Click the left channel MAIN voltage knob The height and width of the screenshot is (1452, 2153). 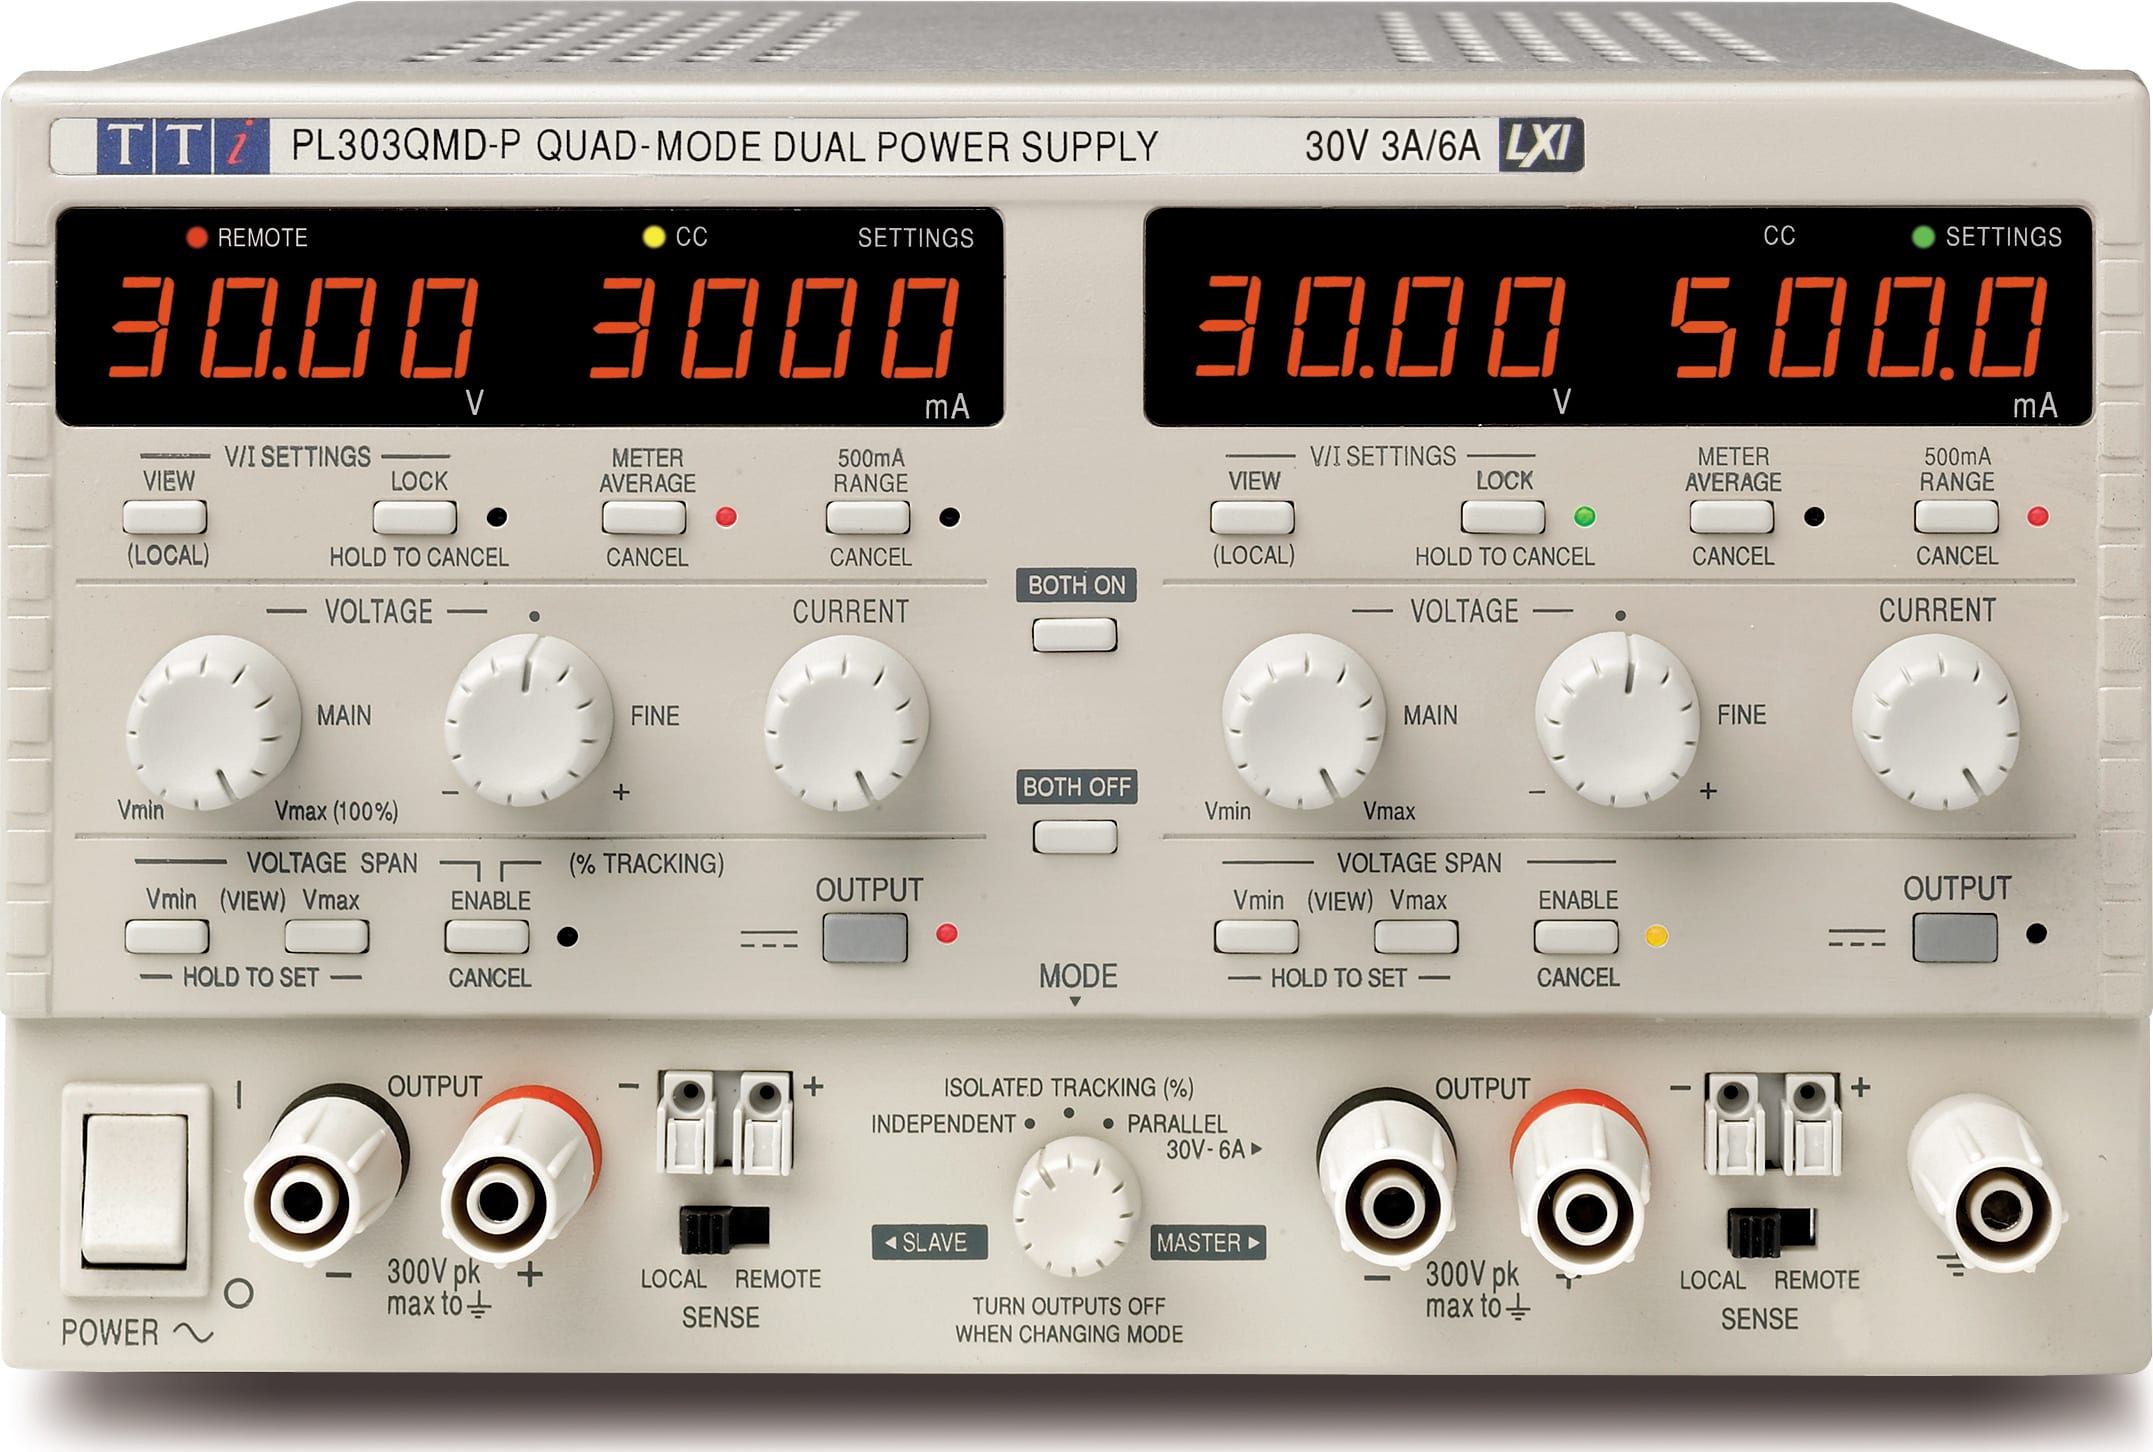pyautogui.click(x=213, y=722)
